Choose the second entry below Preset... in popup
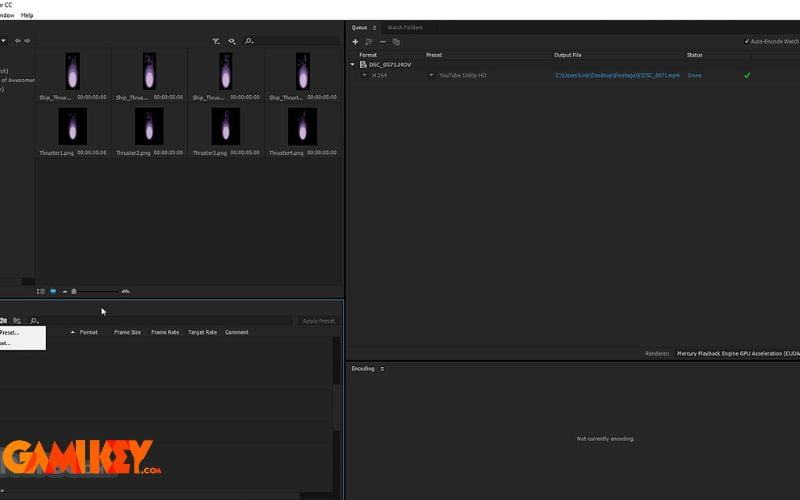This screenshot has width=800, height=500. [22, 343]
